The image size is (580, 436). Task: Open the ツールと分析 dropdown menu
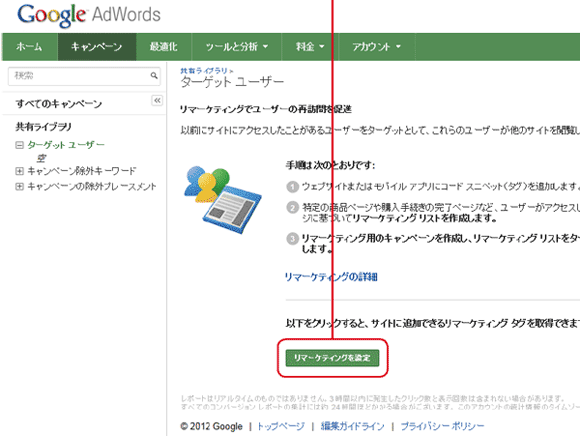[x=237, y=47]
